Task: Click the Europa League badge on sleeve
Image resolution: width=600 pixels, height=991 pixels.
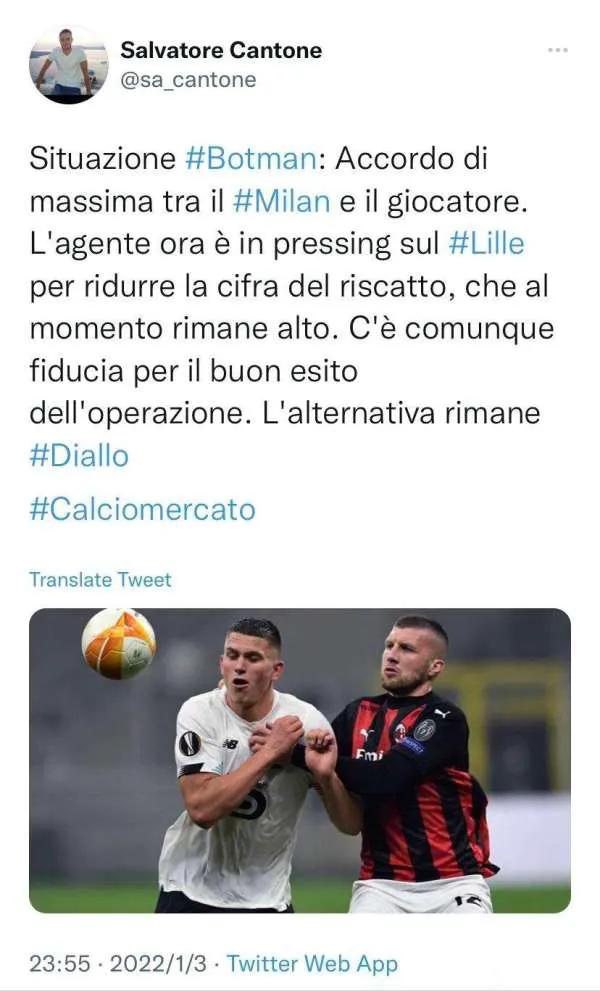Action: [190, 743]
